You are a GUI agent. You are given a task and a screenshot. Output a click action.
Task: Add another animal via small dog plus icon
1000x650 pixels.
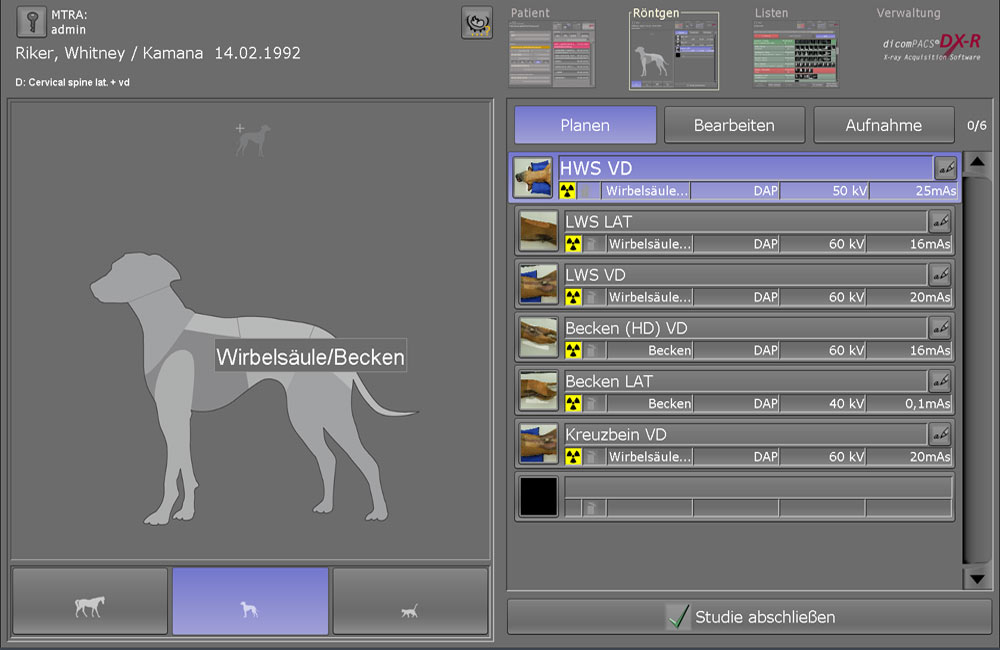[253, 140]
